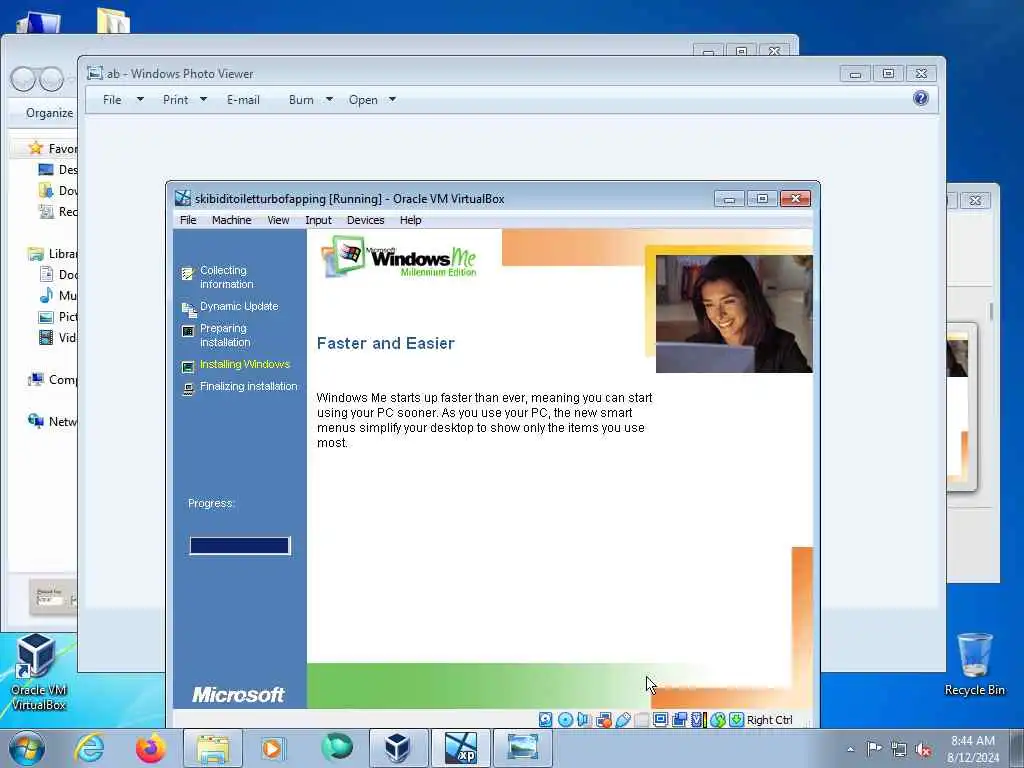Select Music library in Explorer sidebar
The image size is (1024, 768).
(x=59, y=295)
